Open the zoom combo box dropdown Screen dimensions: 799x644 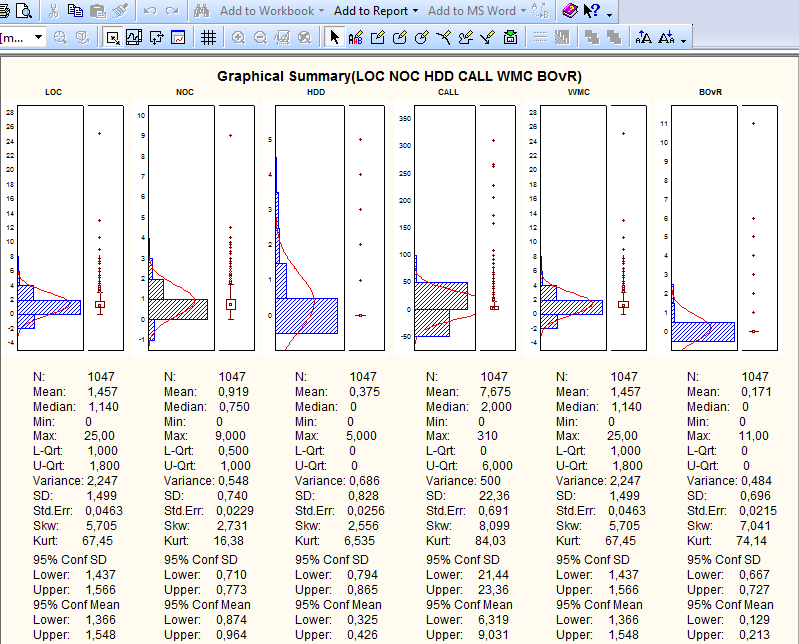tap(38, 38)
